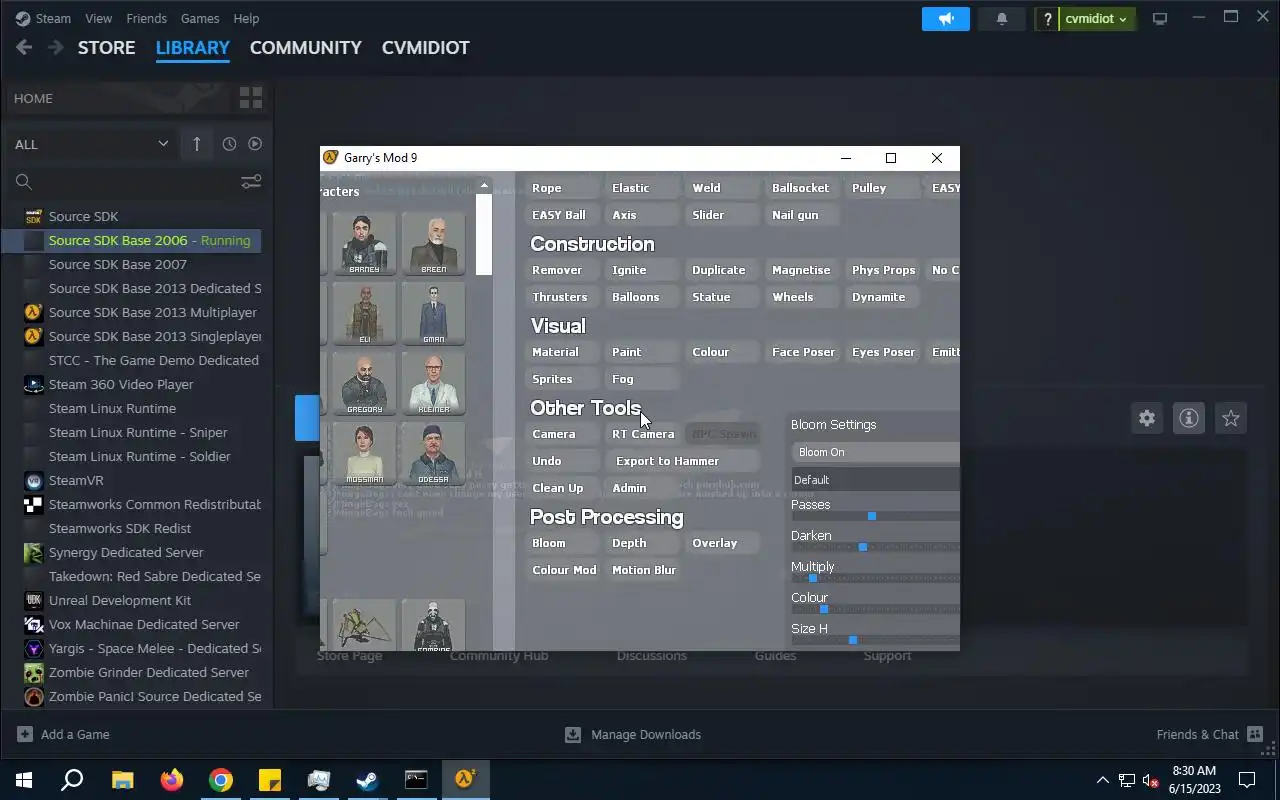This screenshot has height=800, width=1280.
Task: Click the sort ascending arrow in library
Action: tap(196, 144)
